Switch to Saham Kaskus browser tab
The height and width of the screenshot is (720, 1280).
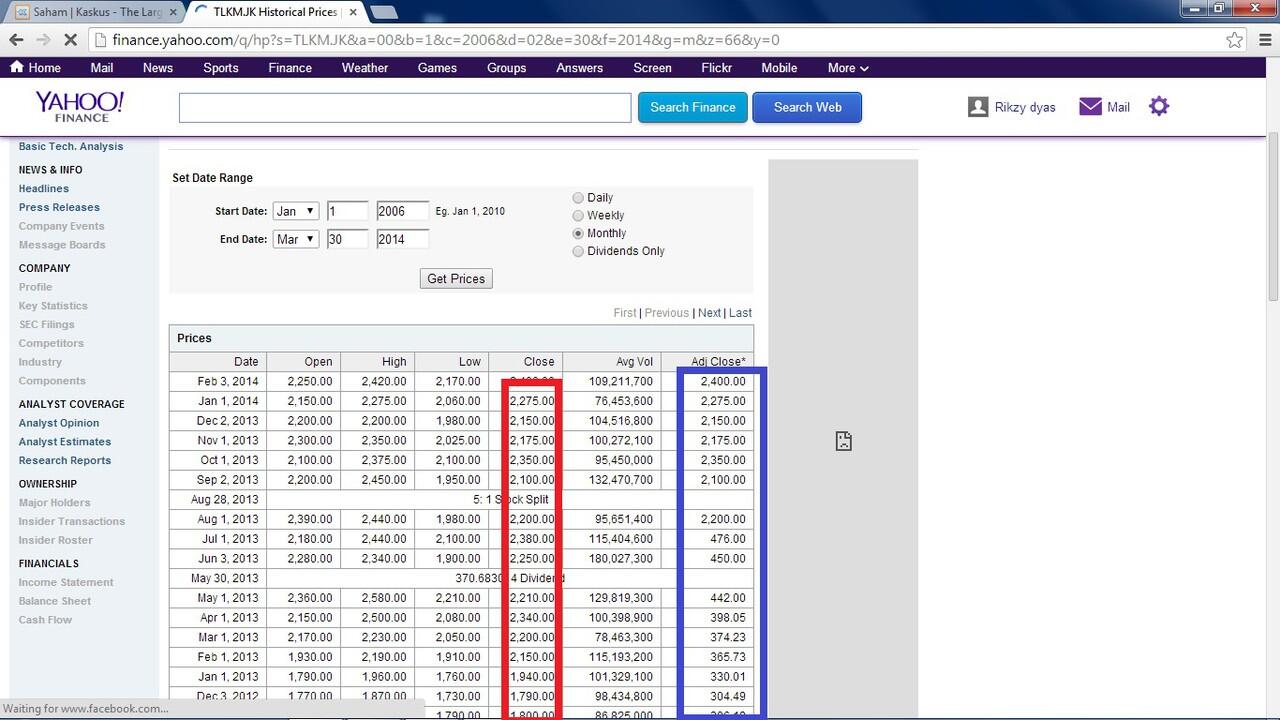point(95,12)
